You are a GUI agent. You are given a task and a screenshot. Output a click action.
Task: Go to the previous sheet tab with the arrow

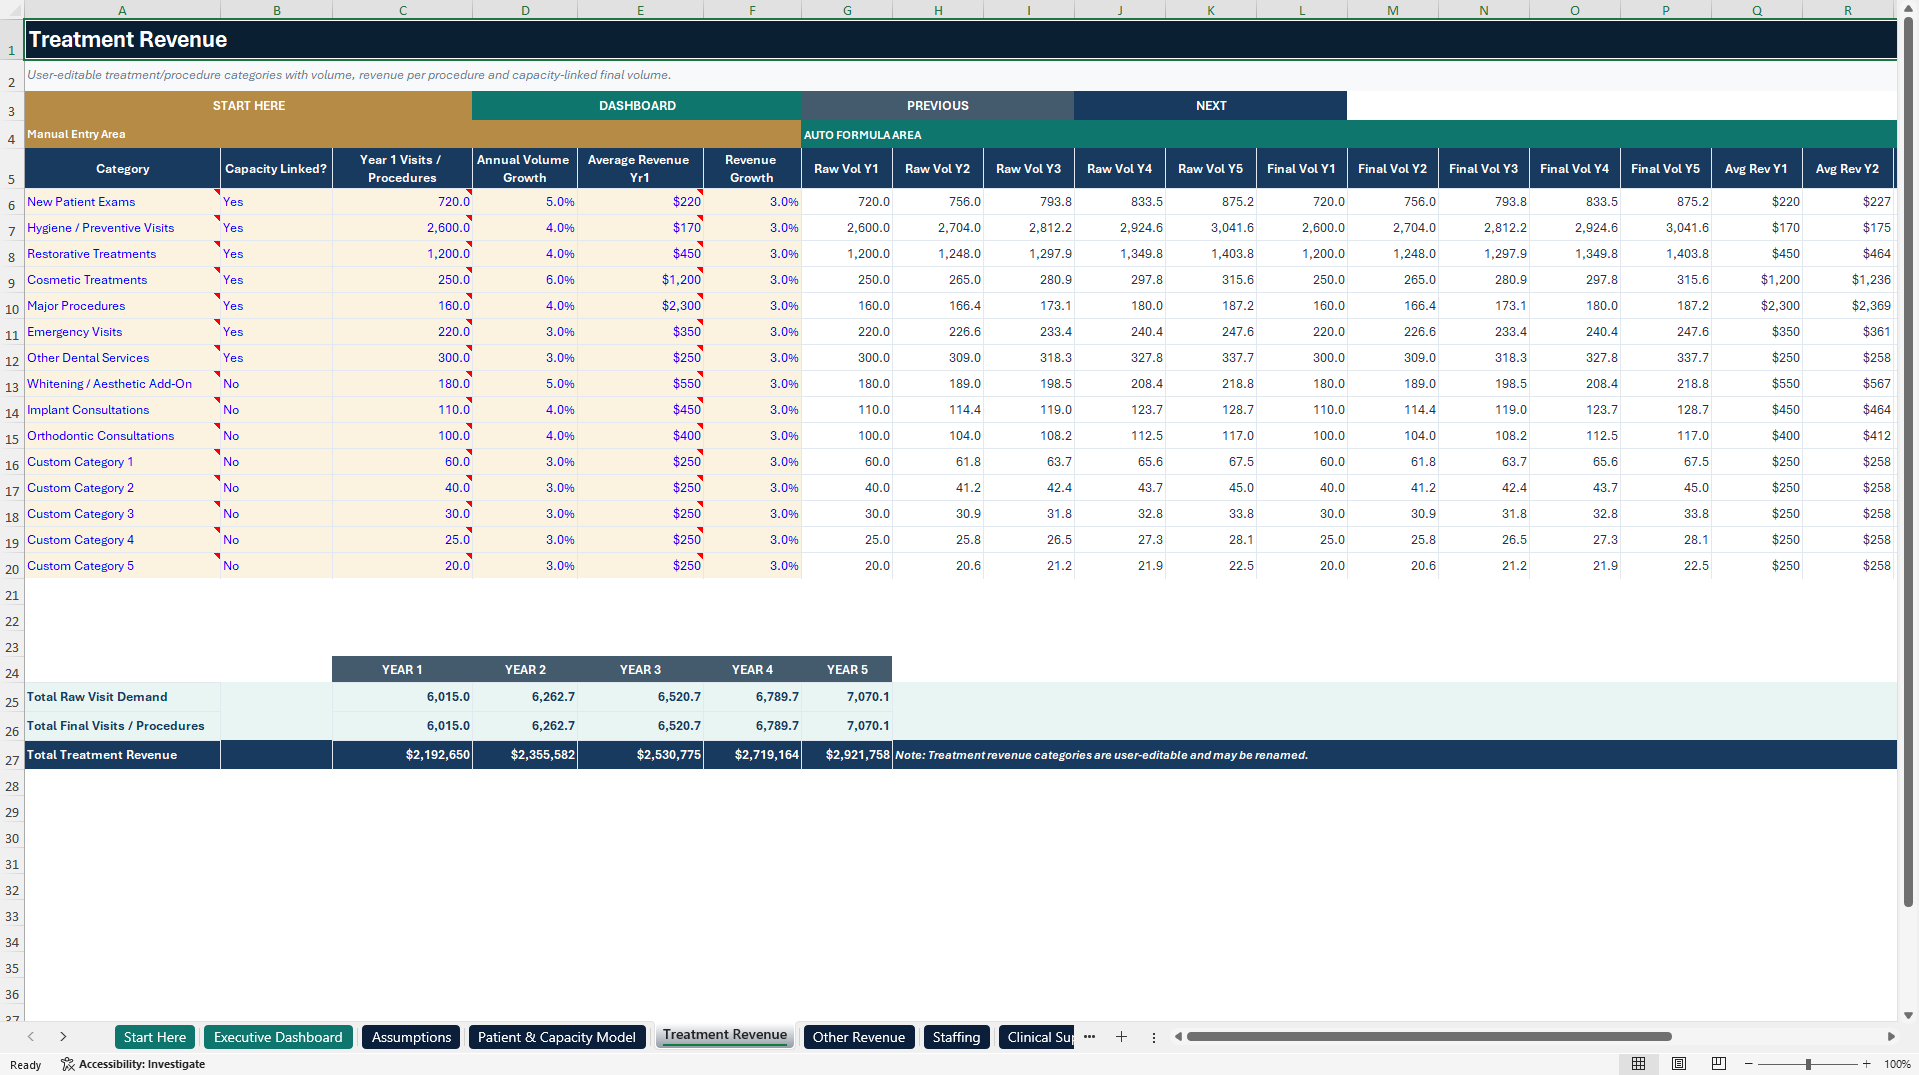(x=31, y=1037)
